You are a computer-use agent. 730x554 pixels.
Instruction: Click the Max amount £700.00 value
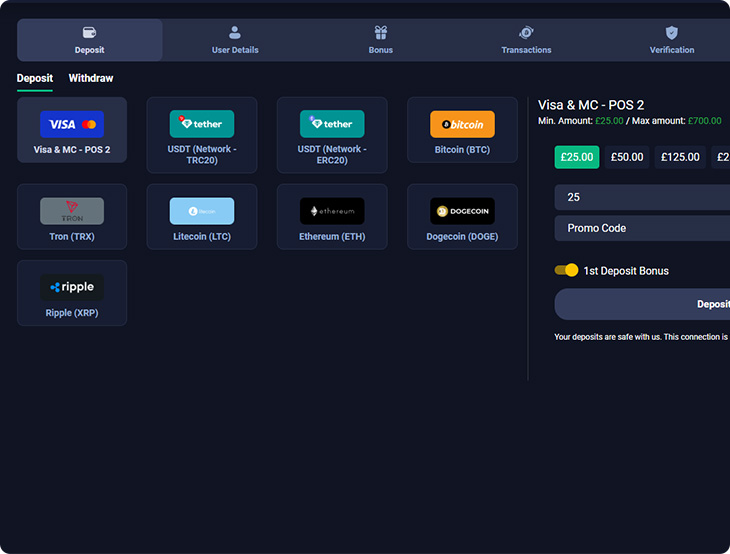coord(704,121)
